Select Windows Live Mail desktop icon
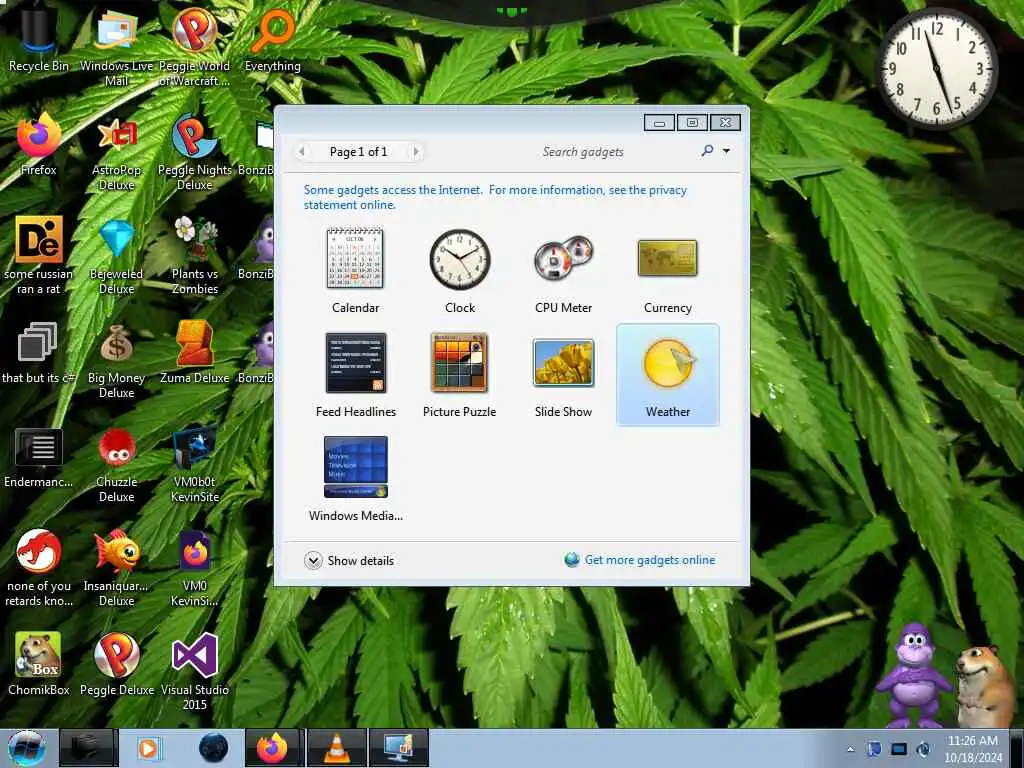 coord(116,46)
